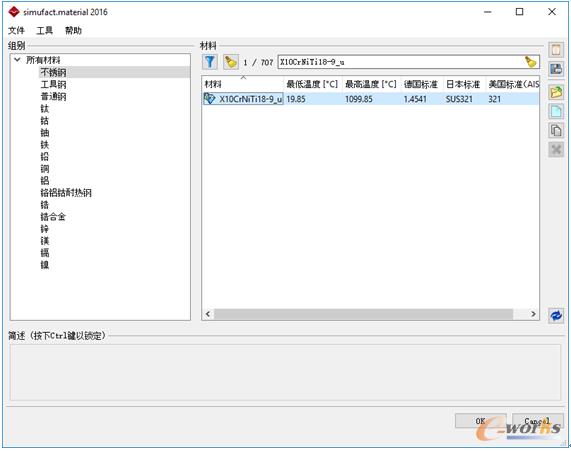Select the X10CrNiTi18-9_u material row

click(371, 99)
